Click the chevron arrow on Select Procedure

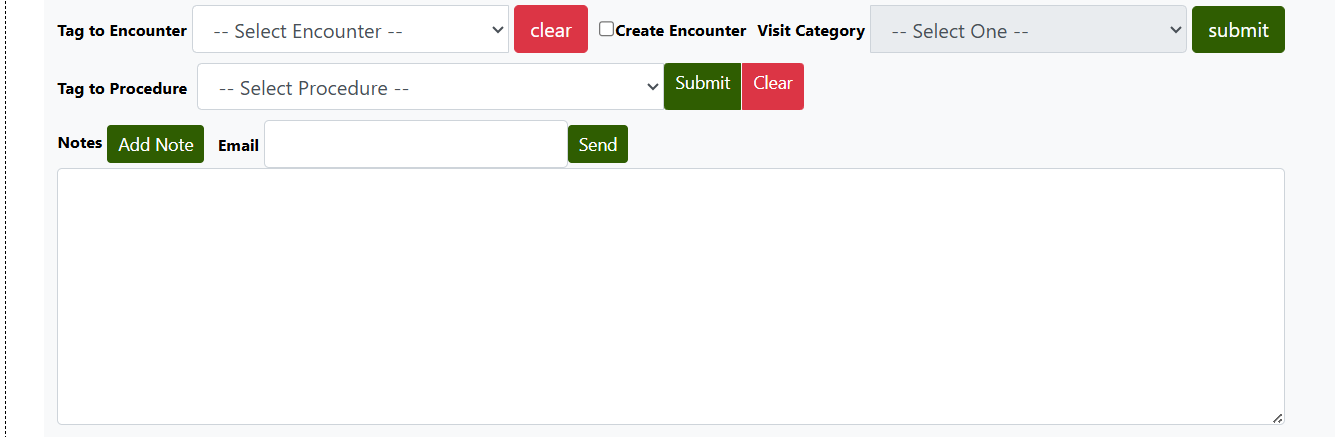(654, 88)
